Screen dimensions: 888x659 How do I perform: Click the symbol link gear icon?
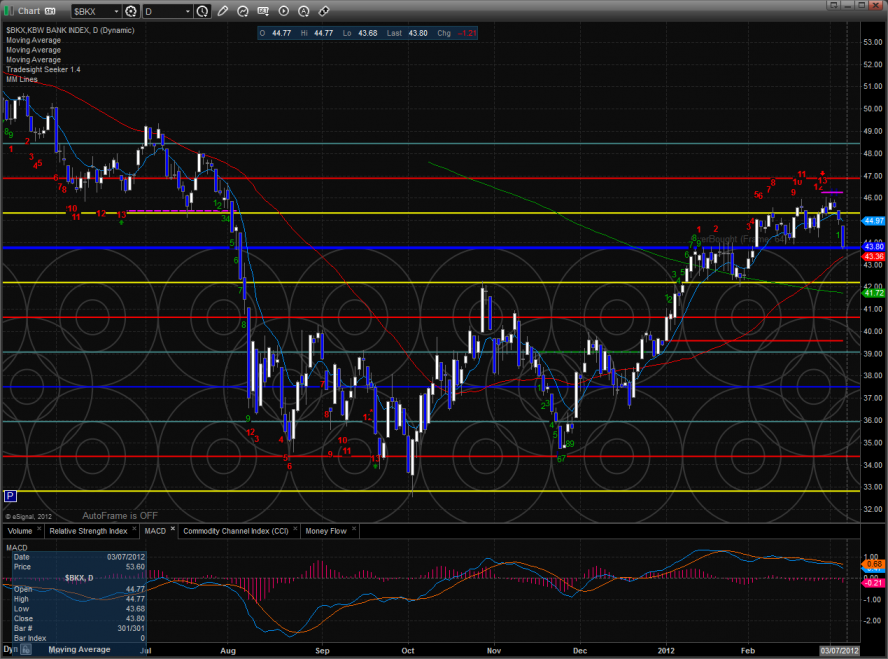[131, 11]
